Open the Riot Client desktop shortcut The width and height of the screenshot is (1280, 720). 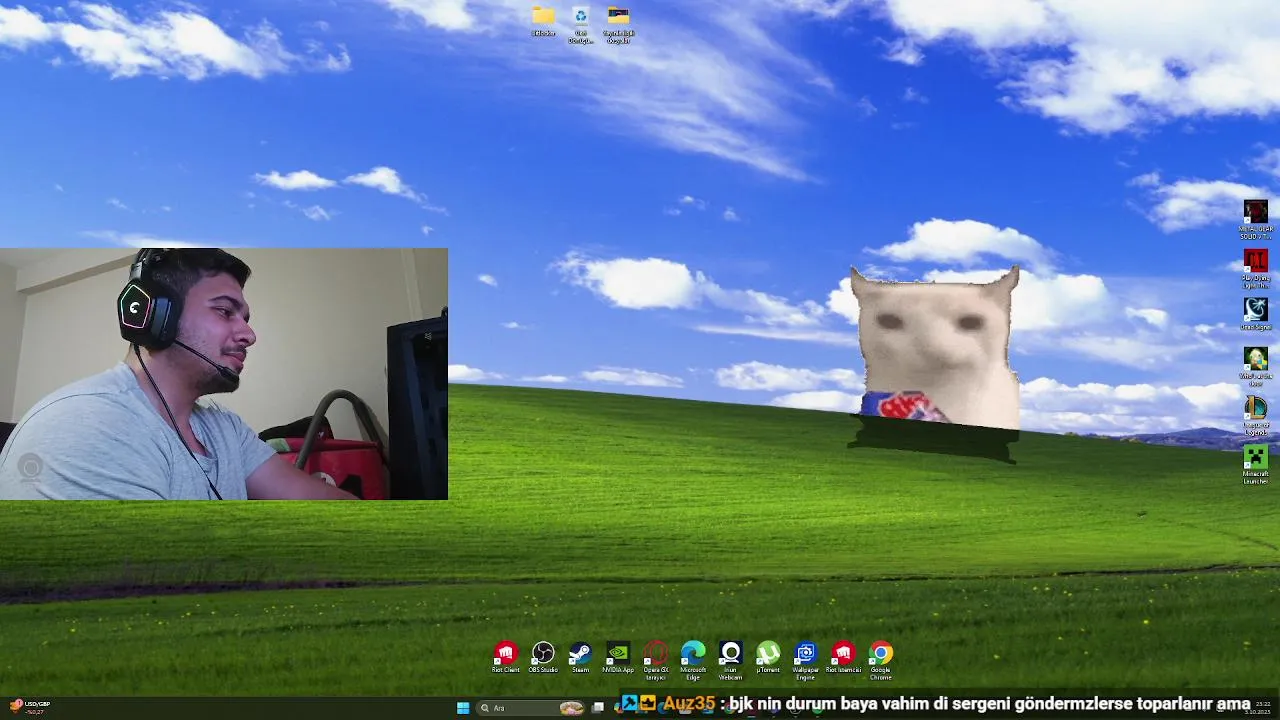click(506, 657)
